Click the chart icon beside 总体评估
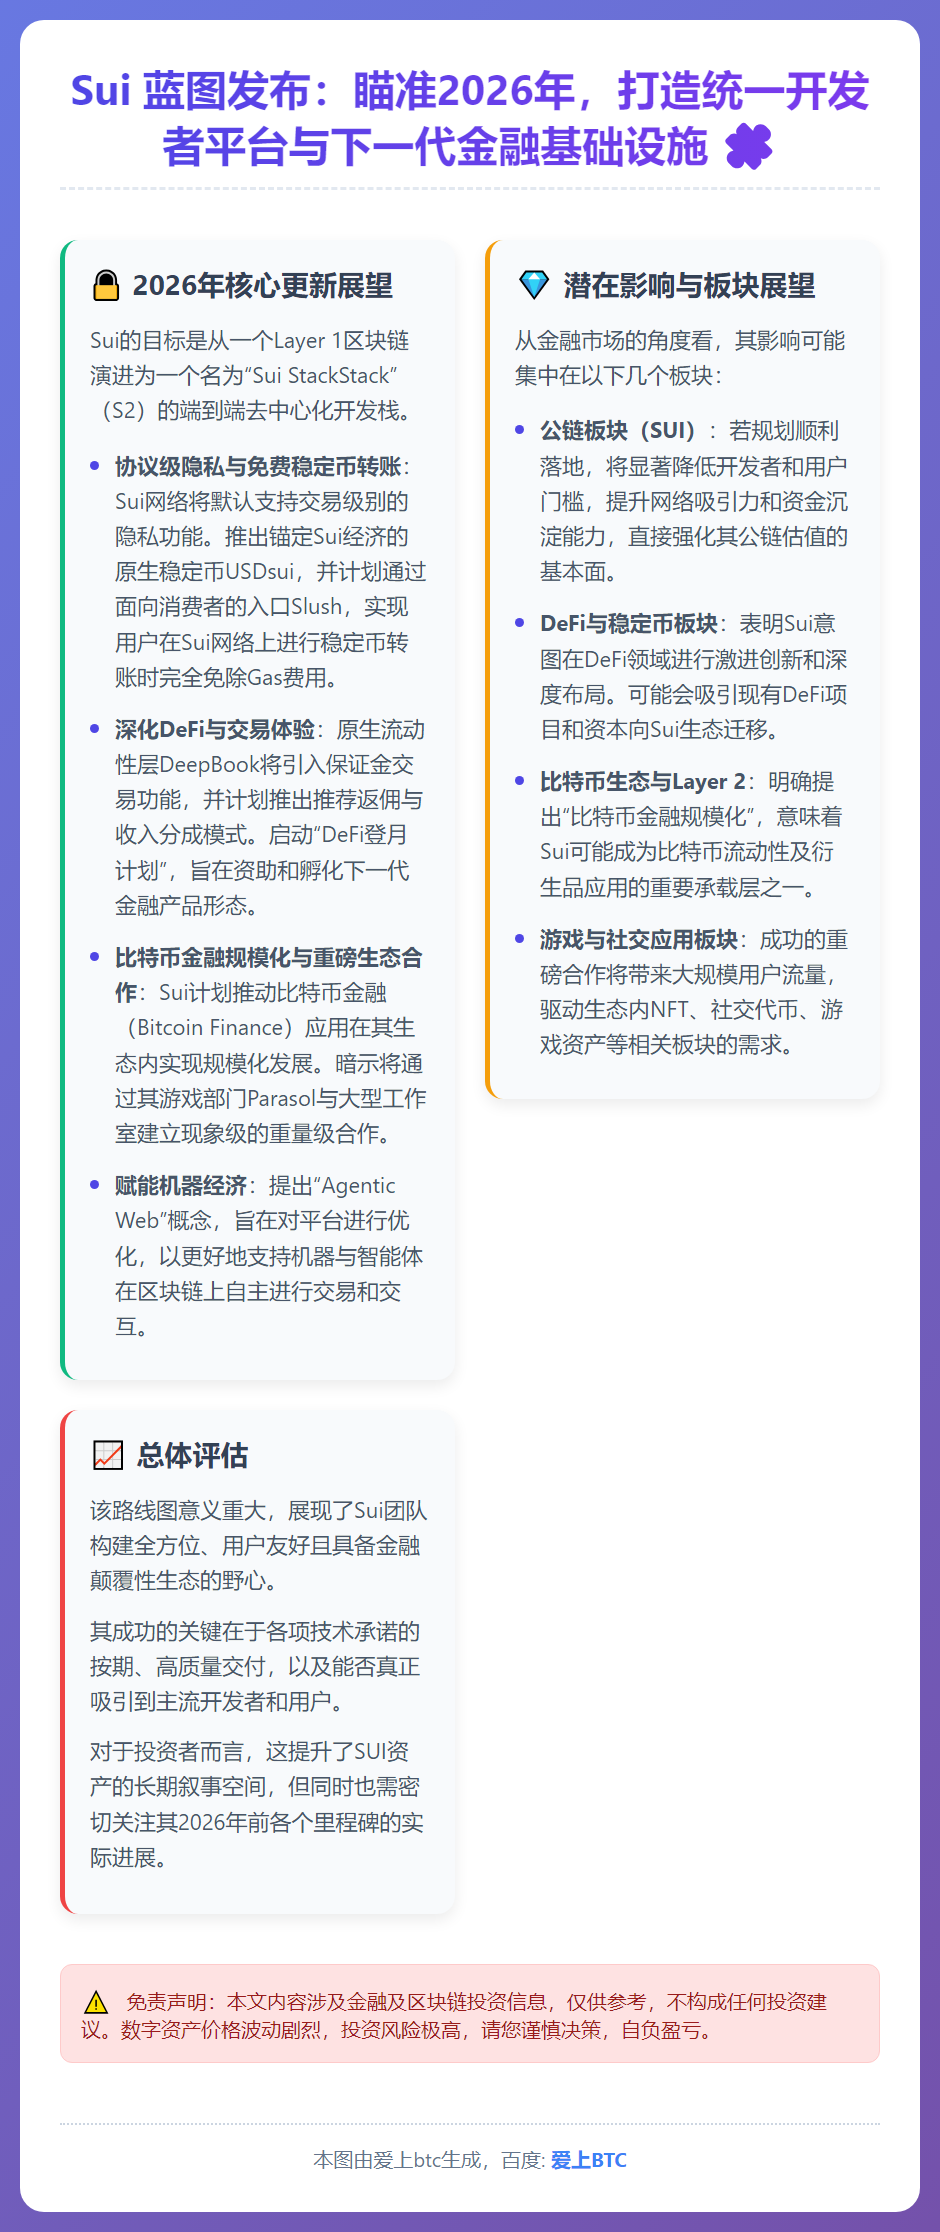Image resolution: width=940 pixels, height=2232 pixels. pyautogui.click(x=108, y=1455)
